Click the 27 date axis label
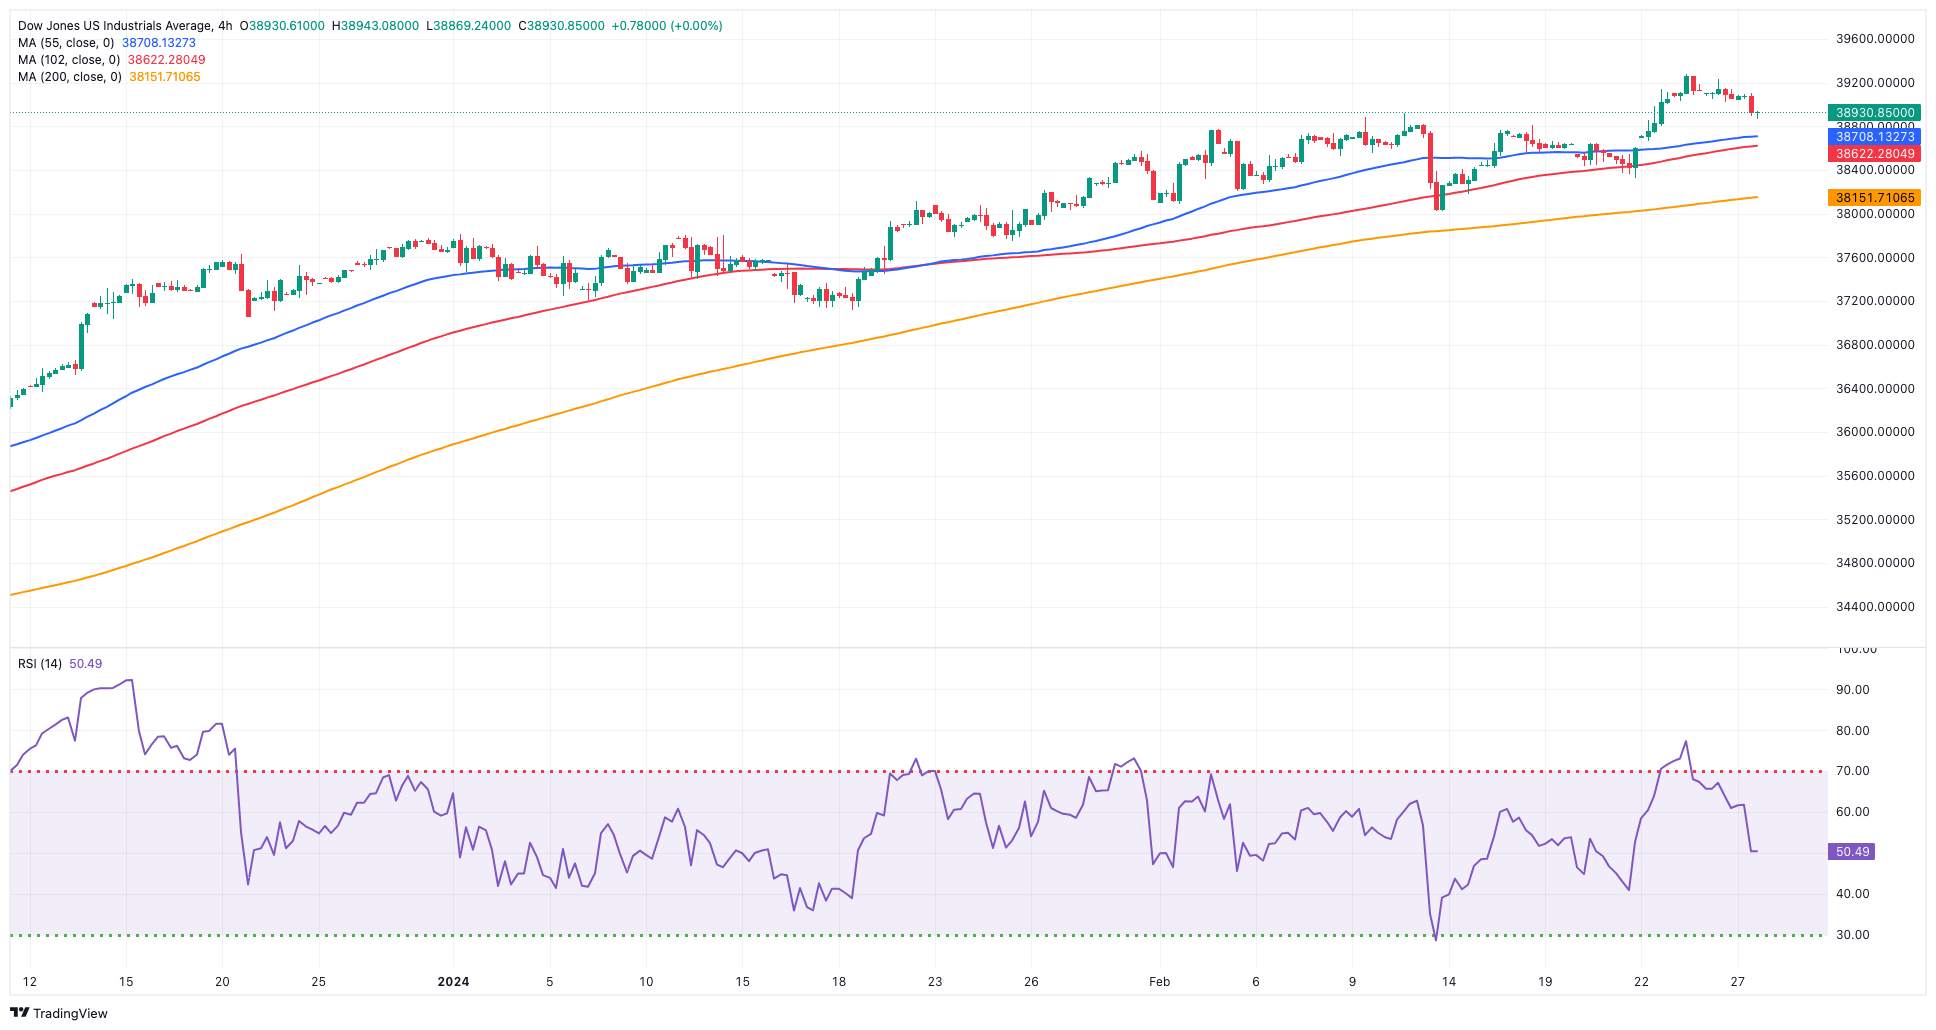The height and width of the screenshot is (1030, 1936). pos(1738,982)
